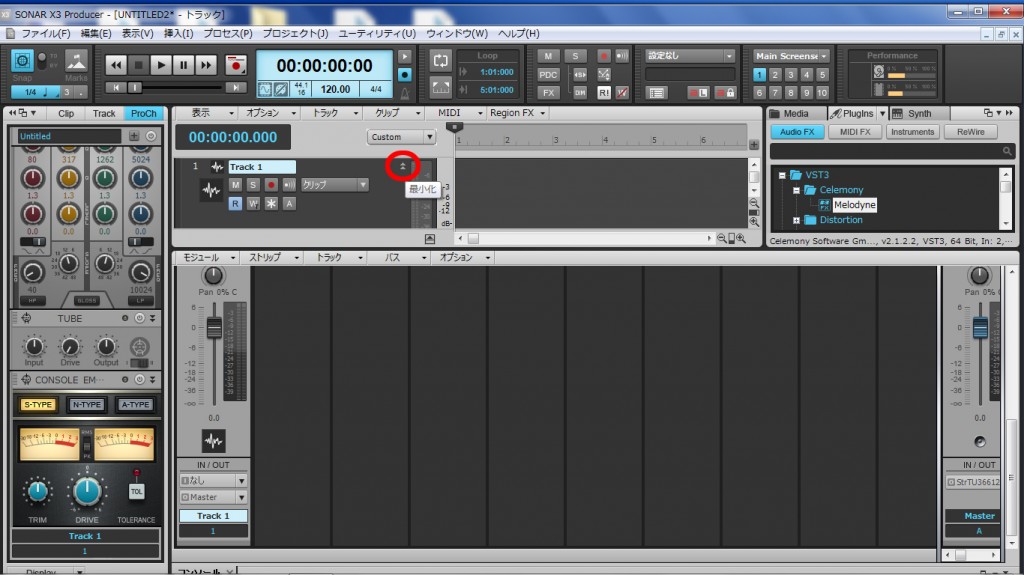Select screenset number 5
1024x575 pixels.
click(822, 75)
